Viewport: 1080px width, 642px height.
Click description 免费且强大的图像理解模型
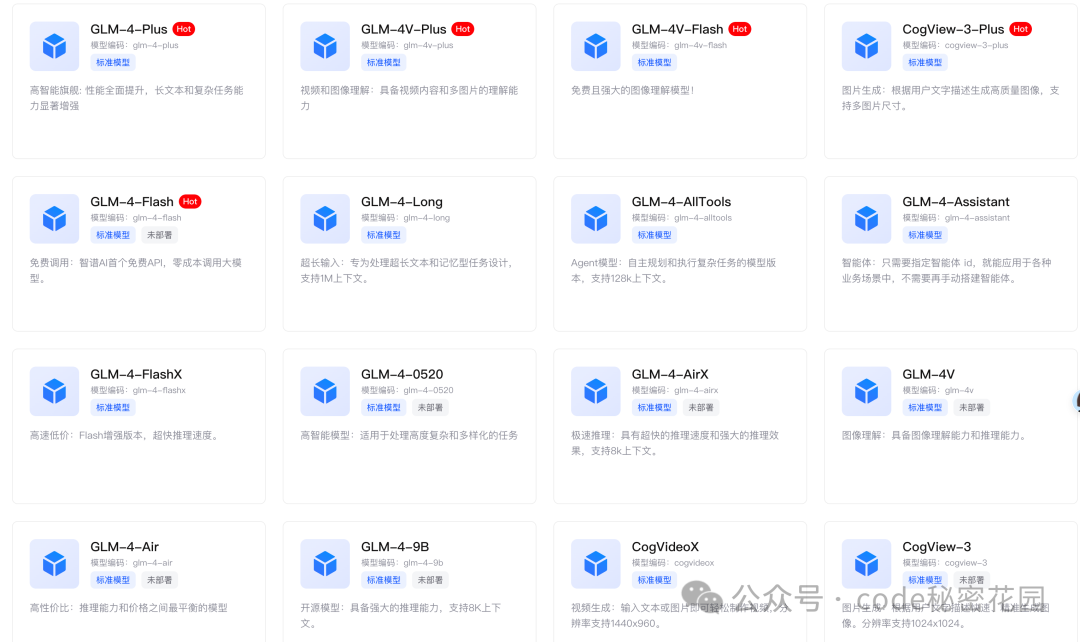[x=632, y=90]
